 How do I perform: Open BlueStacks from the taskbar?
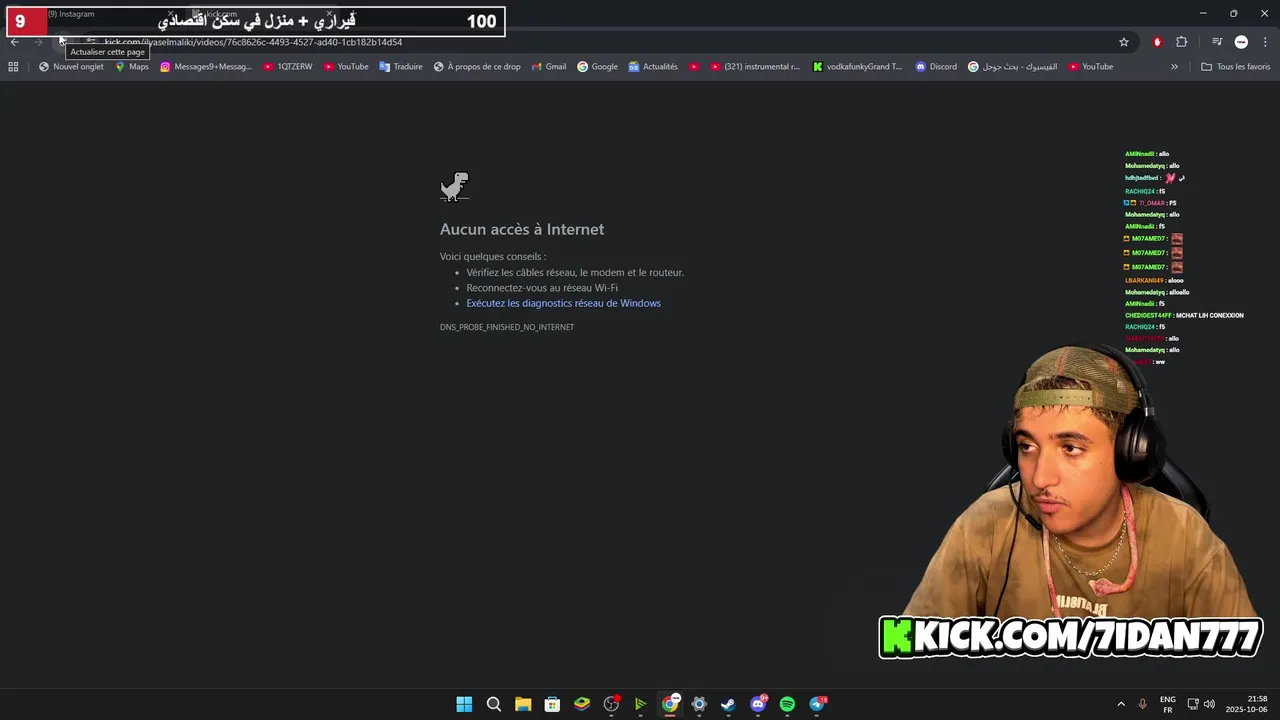[x=582, y=704]
